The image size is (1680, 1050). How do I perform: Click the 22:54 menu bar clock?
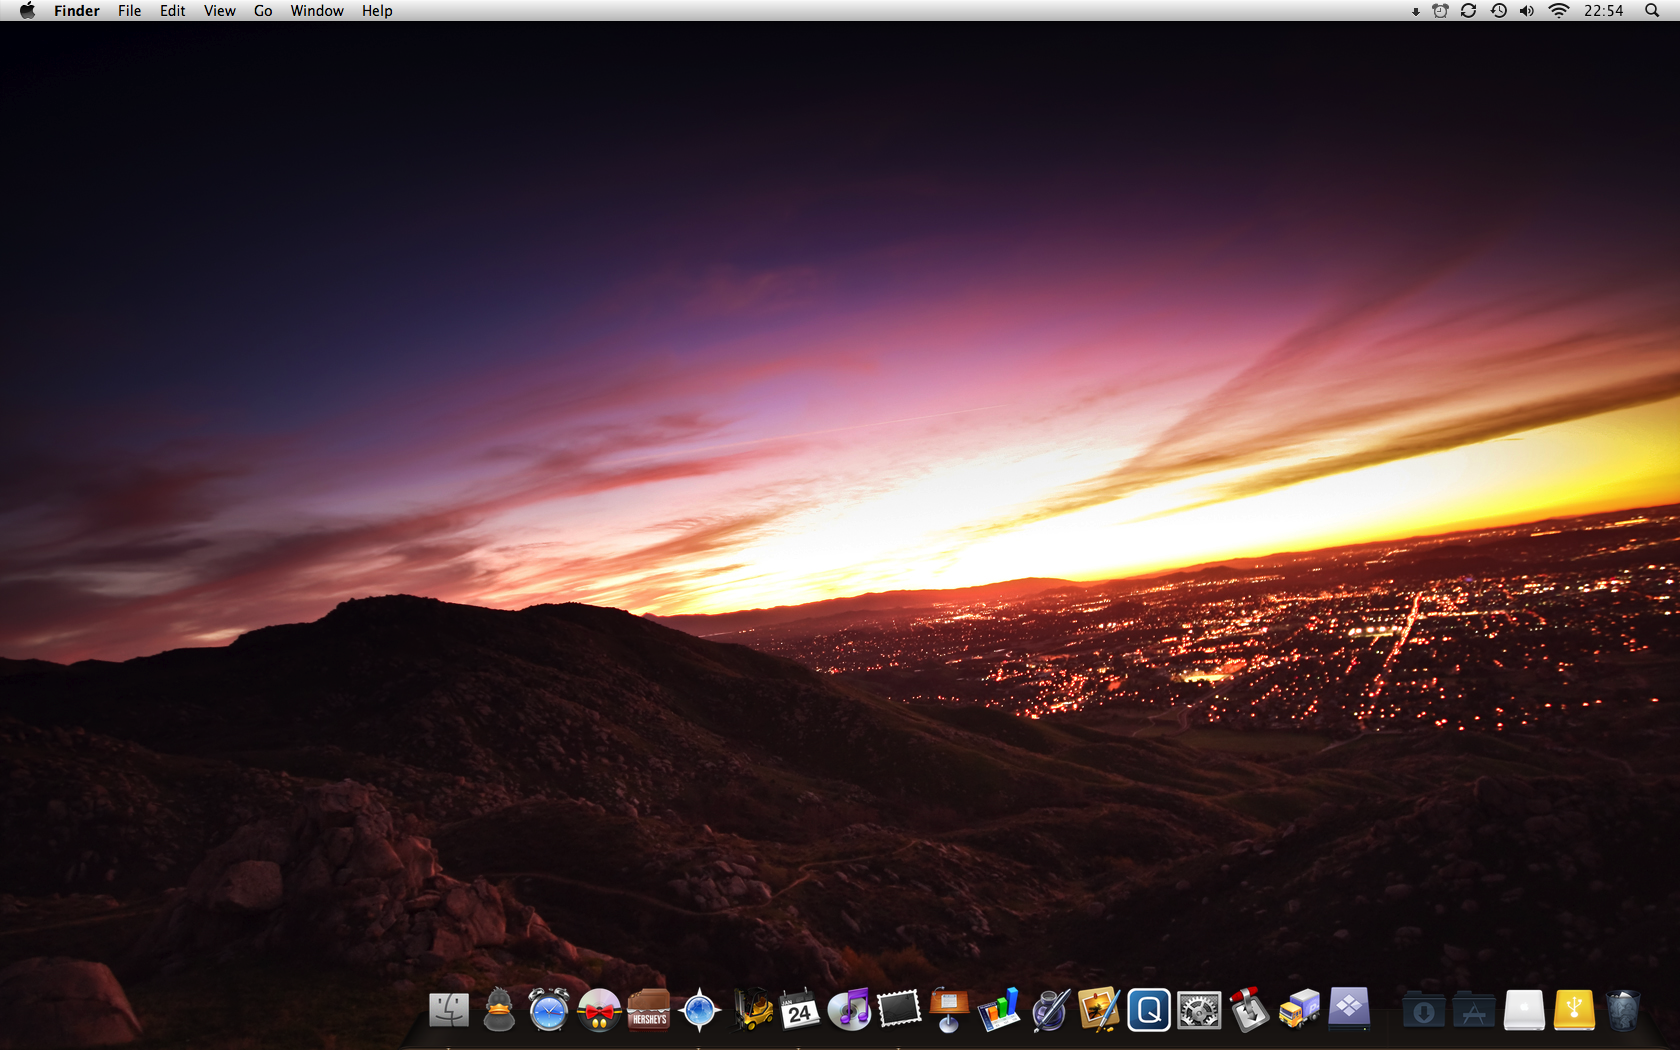point(1603,11)
